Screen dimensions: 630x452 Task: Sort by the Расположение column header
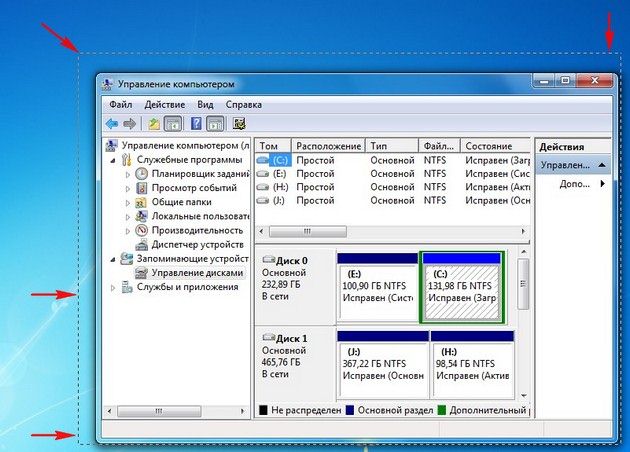(x=329, y=146)
